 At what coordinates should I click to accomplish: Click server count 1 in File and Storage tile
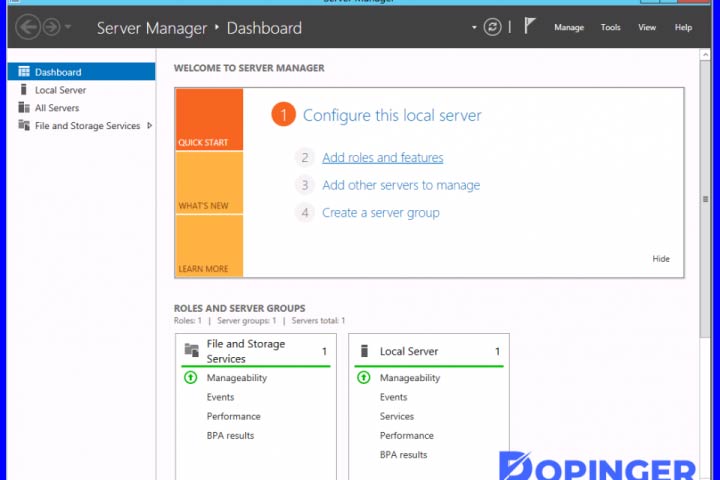[x=324, y=351]
